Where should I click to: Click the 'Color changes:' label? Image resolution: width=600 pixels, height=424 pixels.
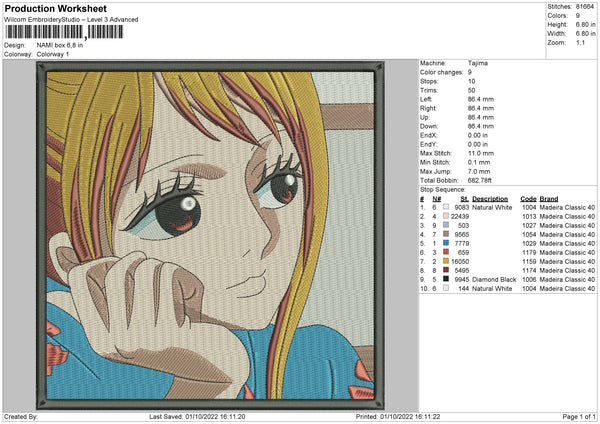tap(441, 72)
